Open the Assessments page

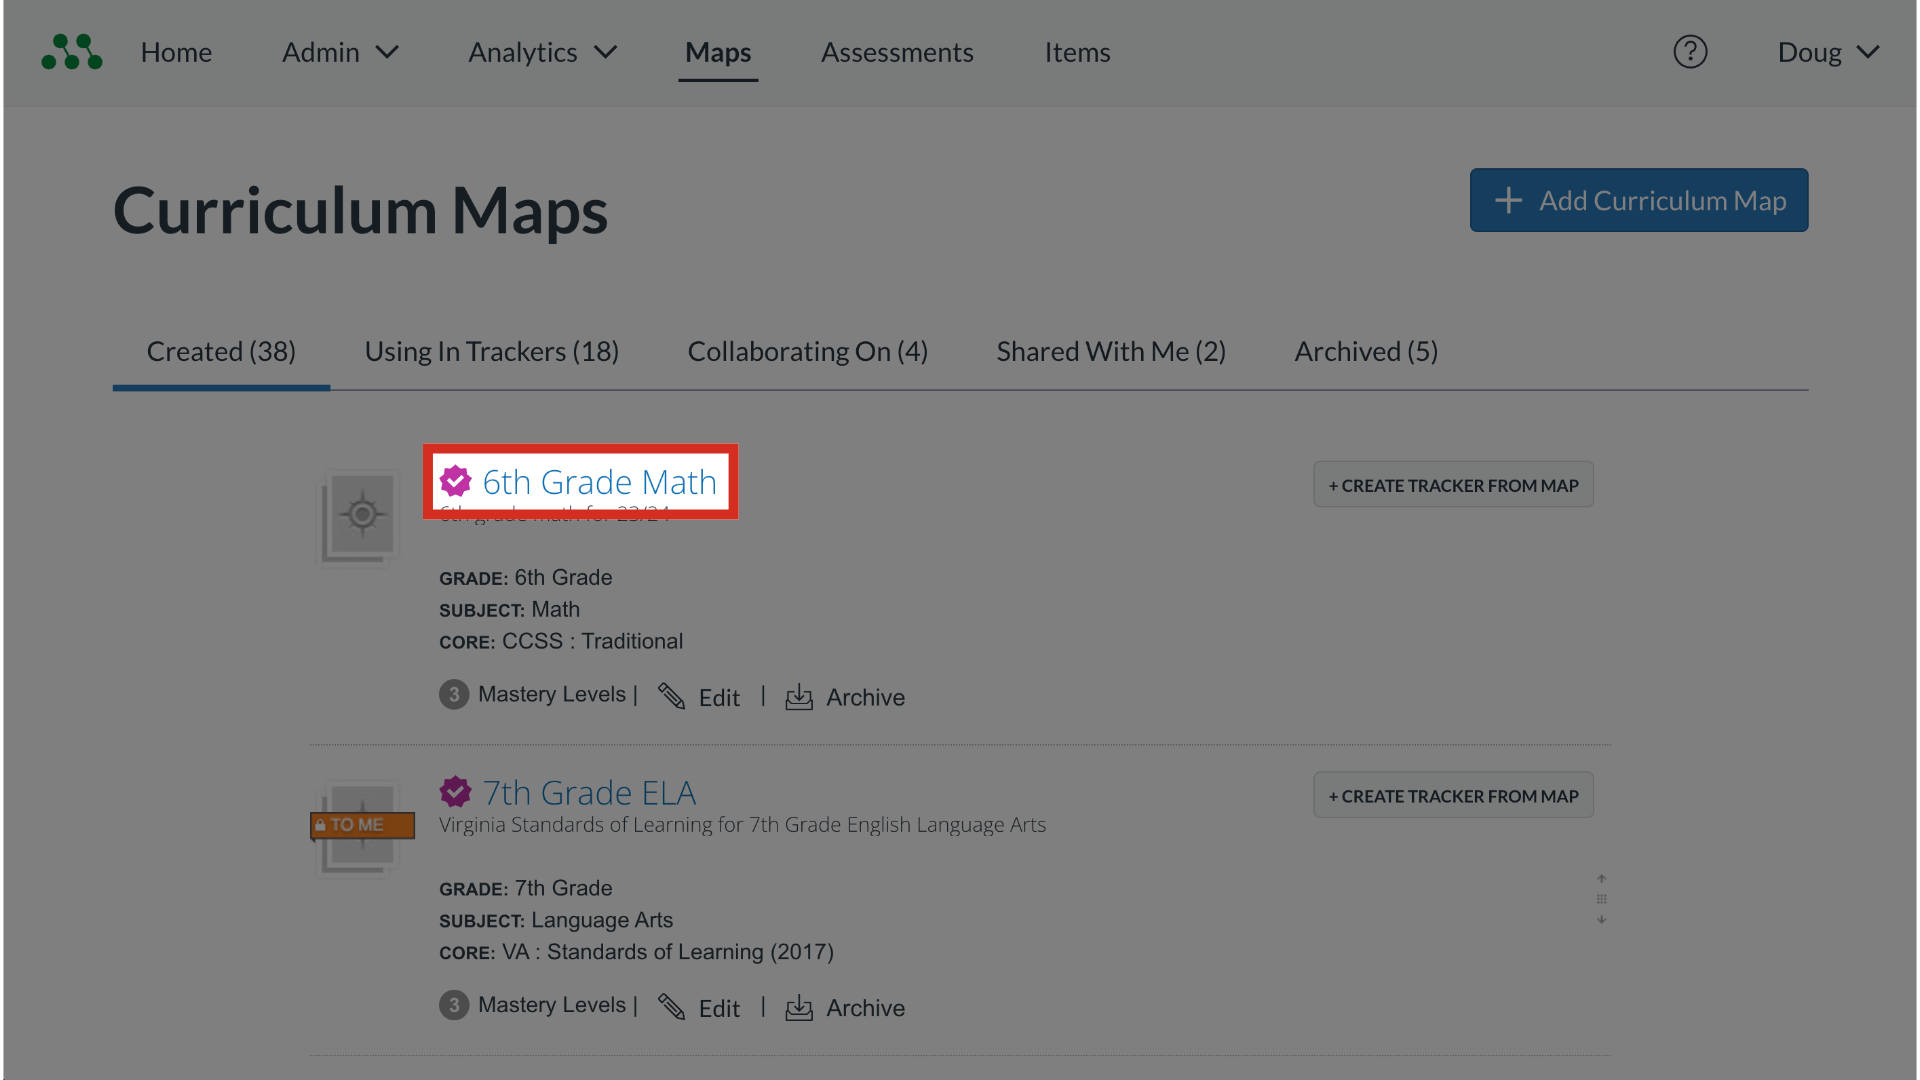[x=897, y=52]
